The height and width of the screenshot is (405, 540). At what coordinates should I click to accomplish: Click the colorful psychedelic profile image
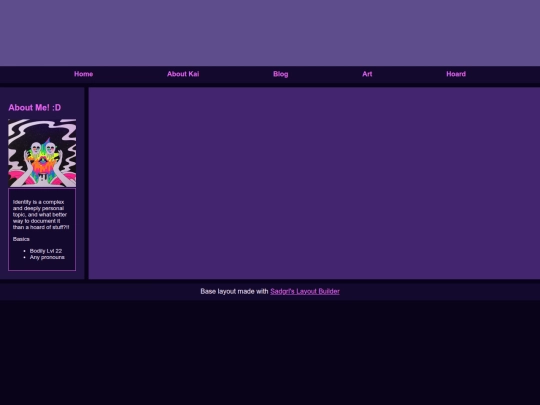42,153
